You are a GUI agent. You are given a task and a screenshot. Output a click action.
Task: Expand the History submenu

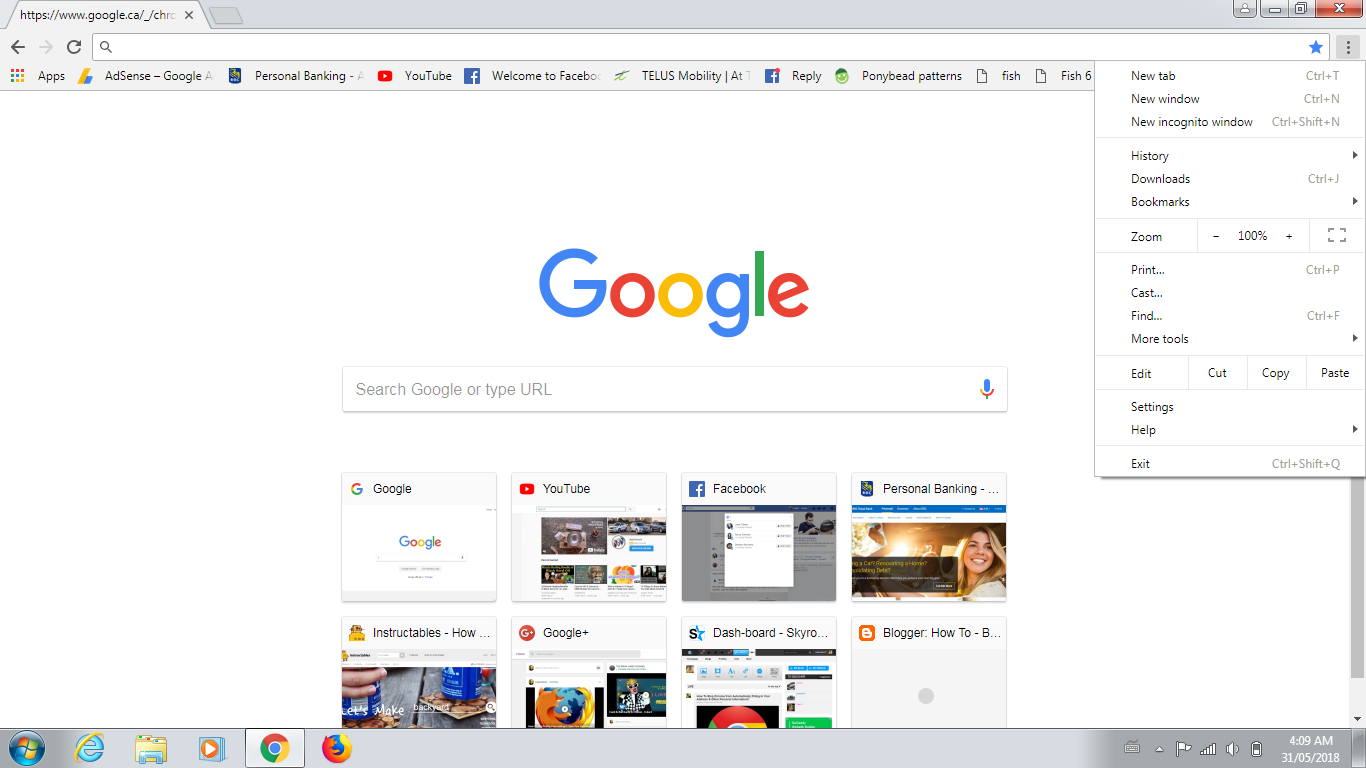point(1230,156)
